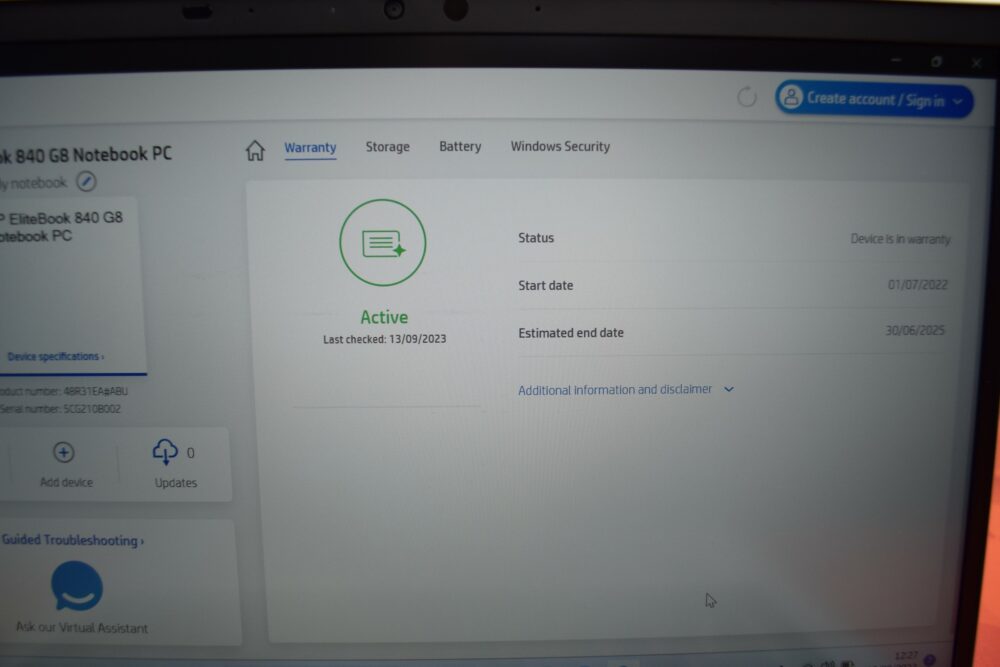Click Create account / Sign in button

pos(874,99)
